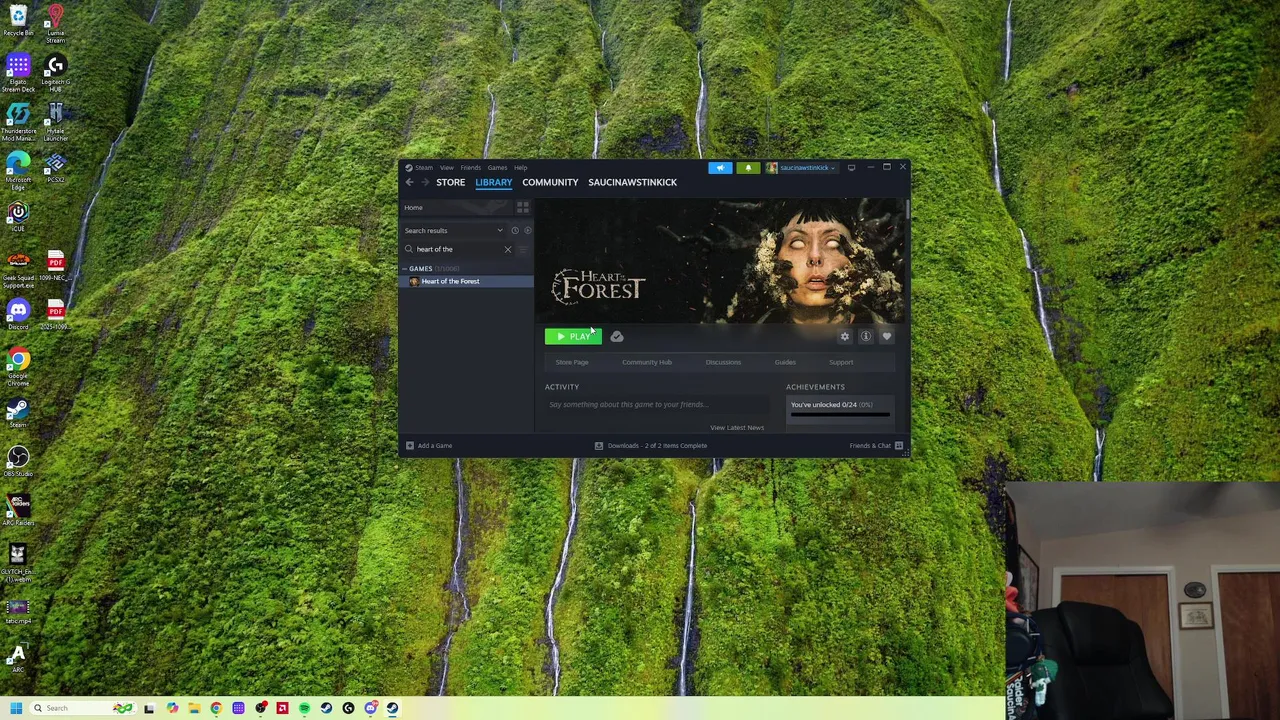1280x720 pixels.
Task: Select Lumia Stream desktop icon
Action: point(55,24)
